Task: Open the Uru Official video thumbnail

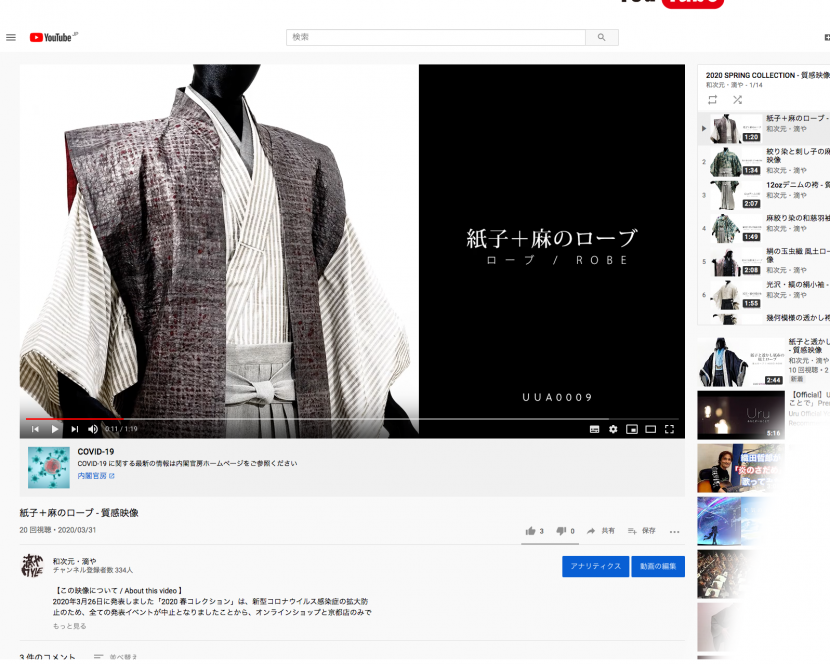Action: (741, 415)
